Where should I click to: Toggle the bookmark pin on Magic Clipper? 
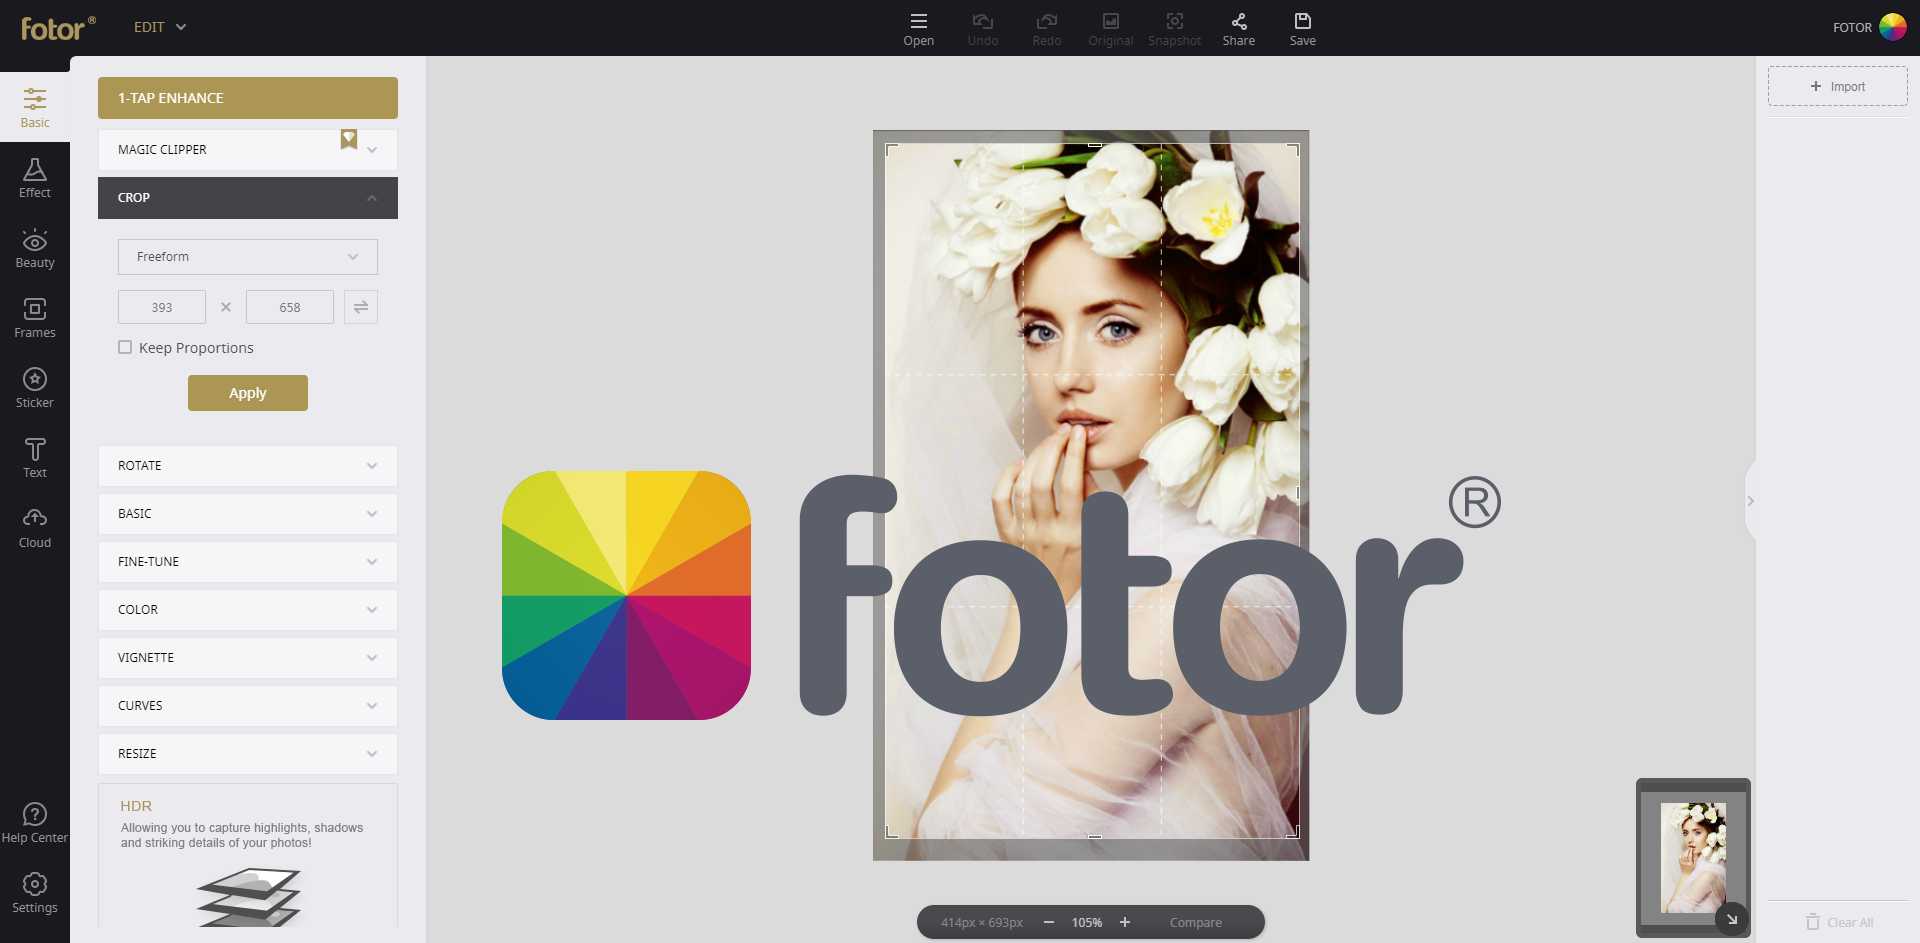pos(348,140)
